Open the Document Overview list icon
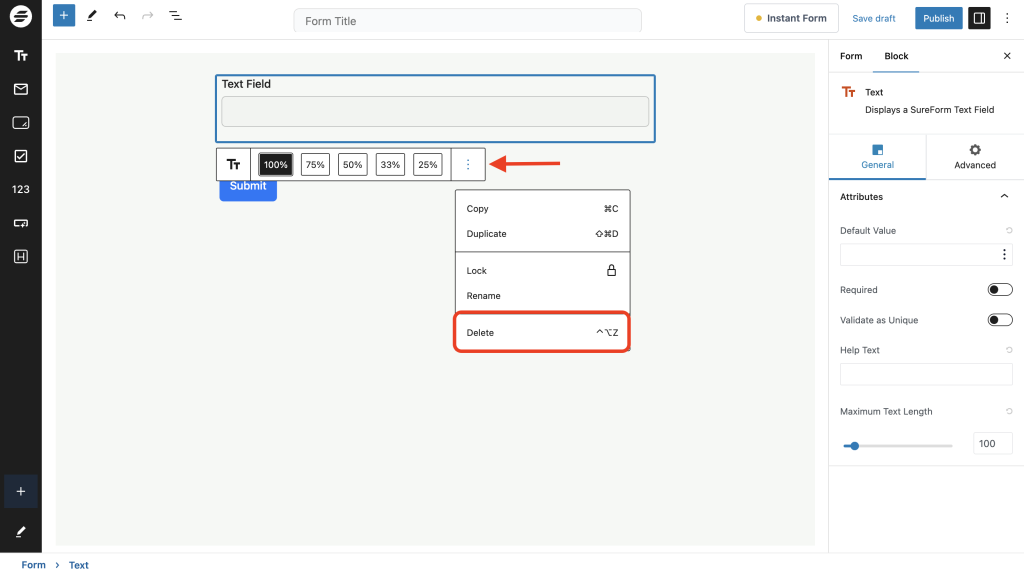Viewport: 1024px width, 577px height. pyautogui.click(x=176, y=16)
